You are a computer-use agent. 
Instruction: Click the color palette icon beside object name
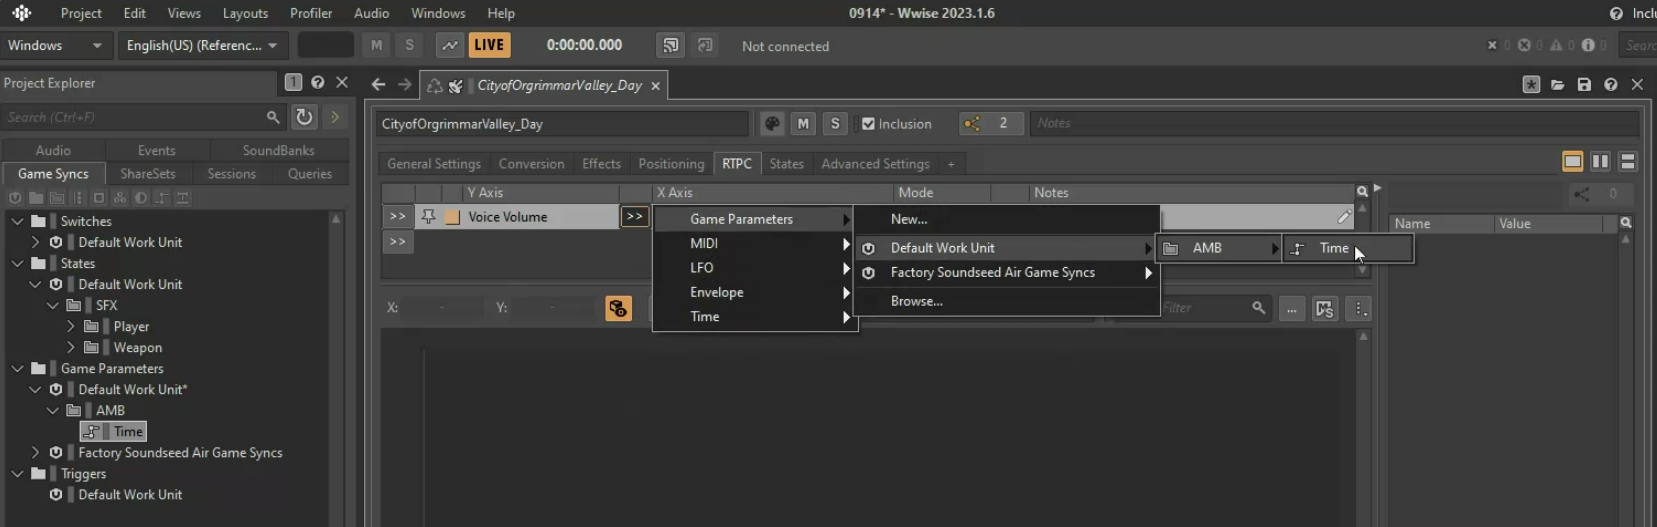pyautogui.click(x=772, y=123)
